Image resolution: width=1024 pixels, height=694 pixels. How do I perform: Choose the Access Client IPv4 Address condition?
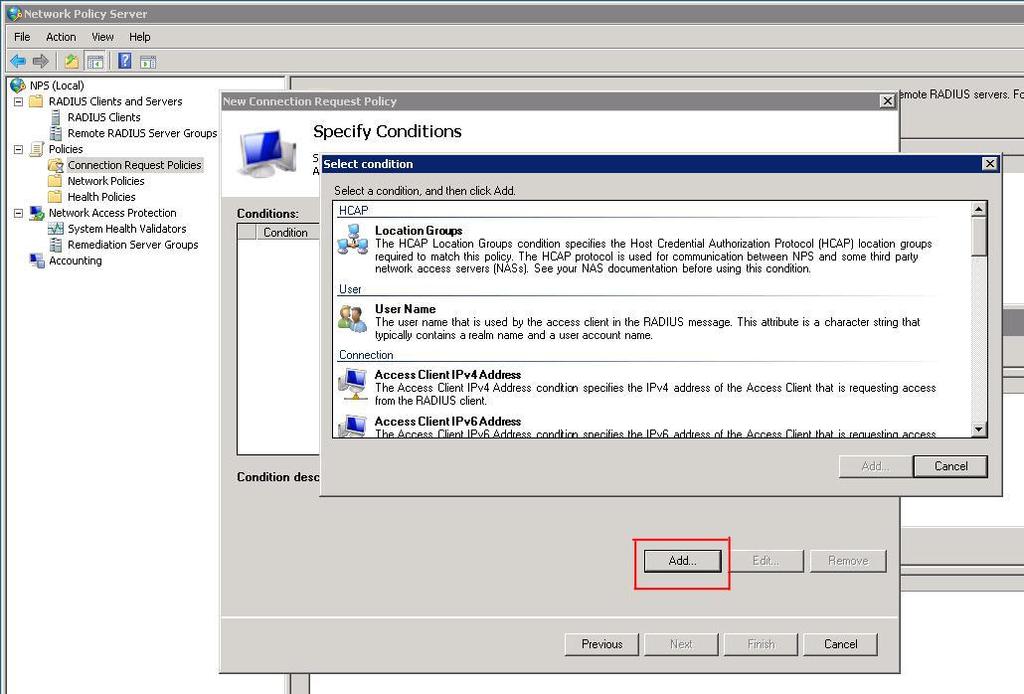(x=637, y=387)
